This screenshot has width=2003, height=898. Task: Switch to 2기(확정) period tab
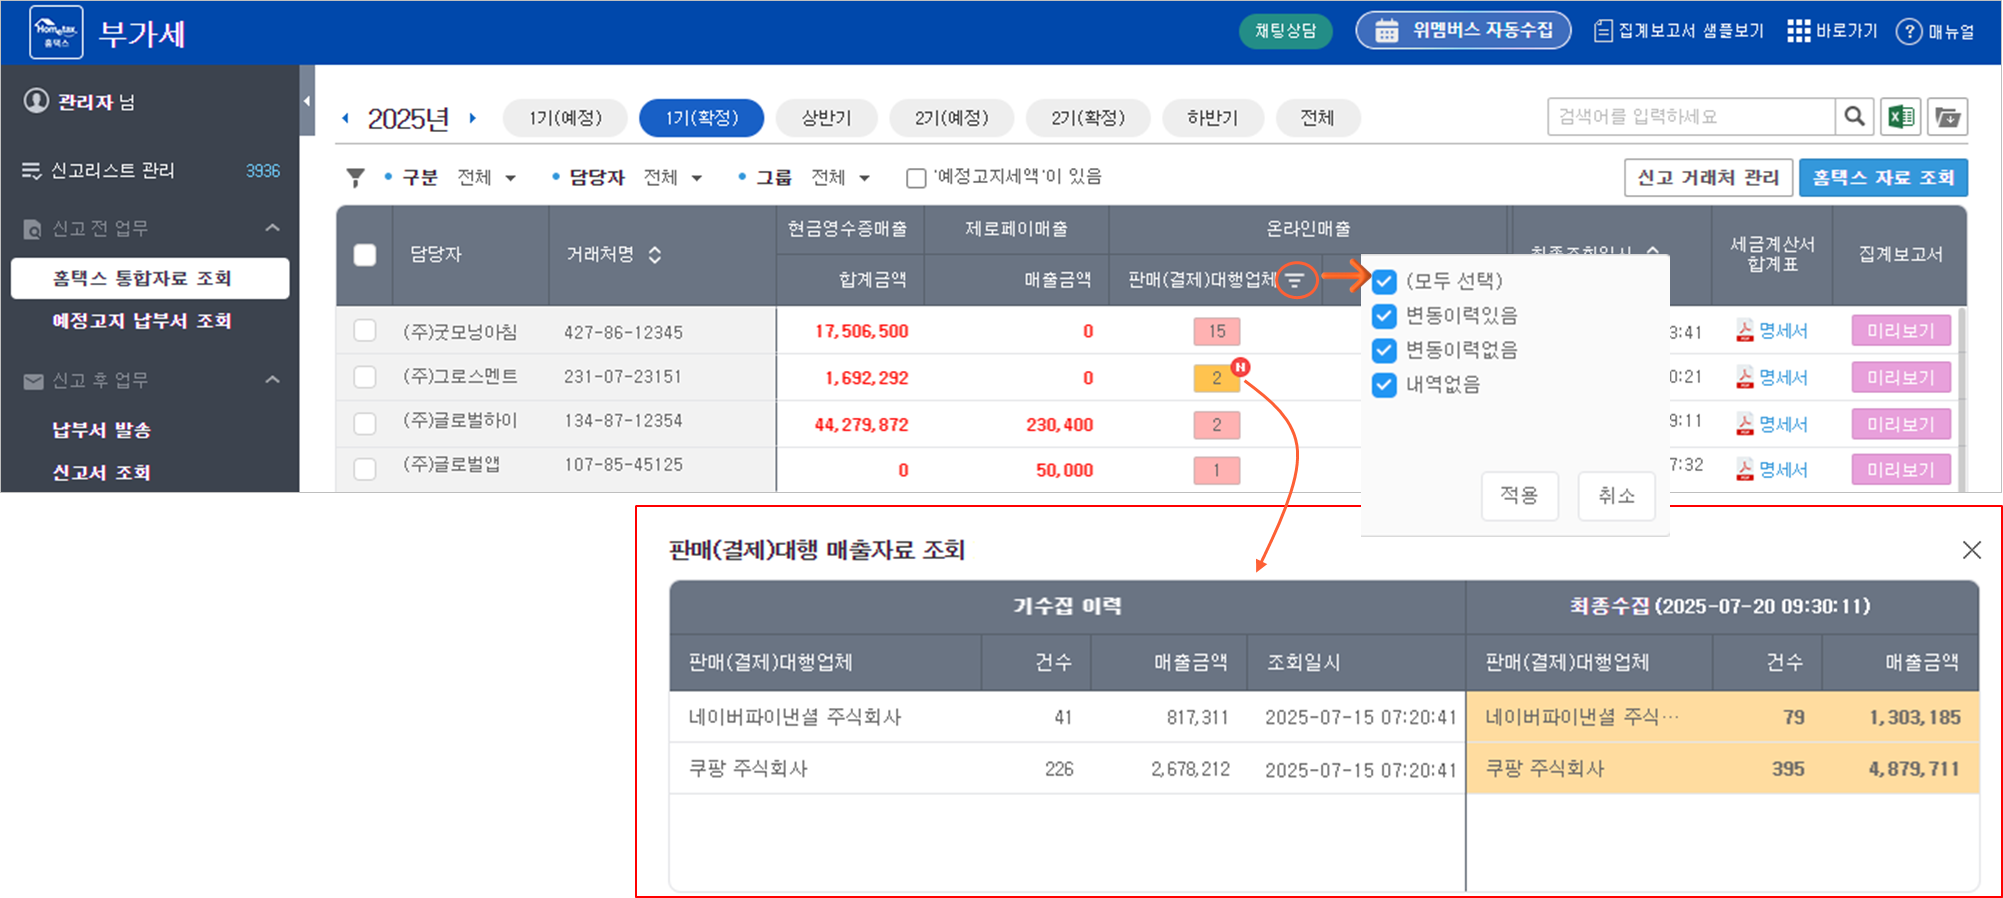1088,118
